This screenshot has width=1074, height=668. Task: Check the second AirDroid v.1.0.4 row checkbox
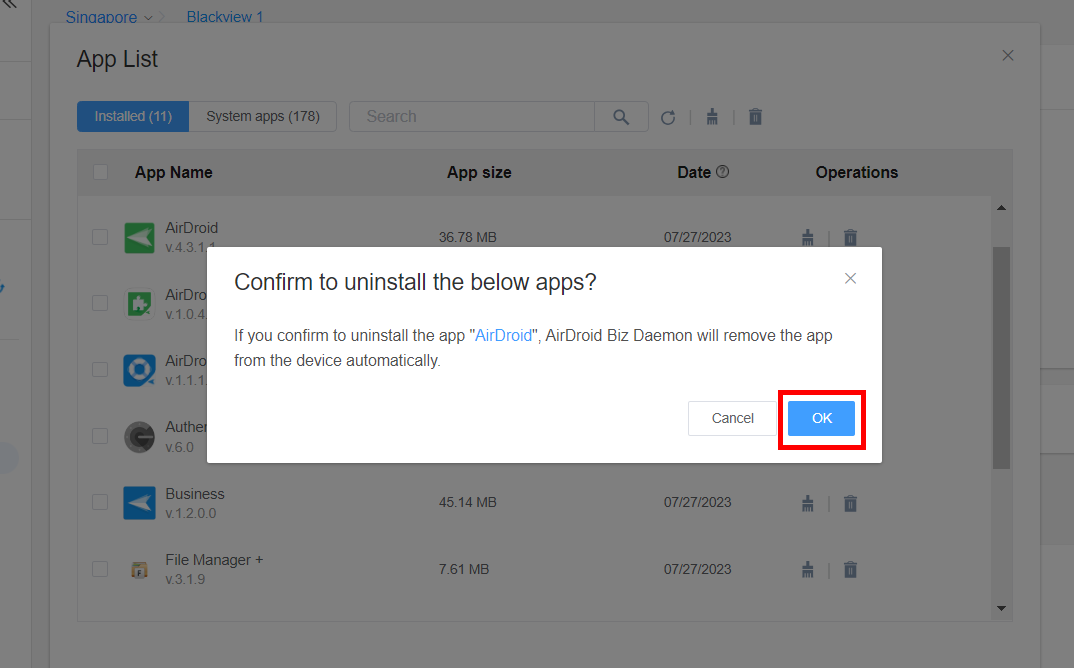coord(100,303)
